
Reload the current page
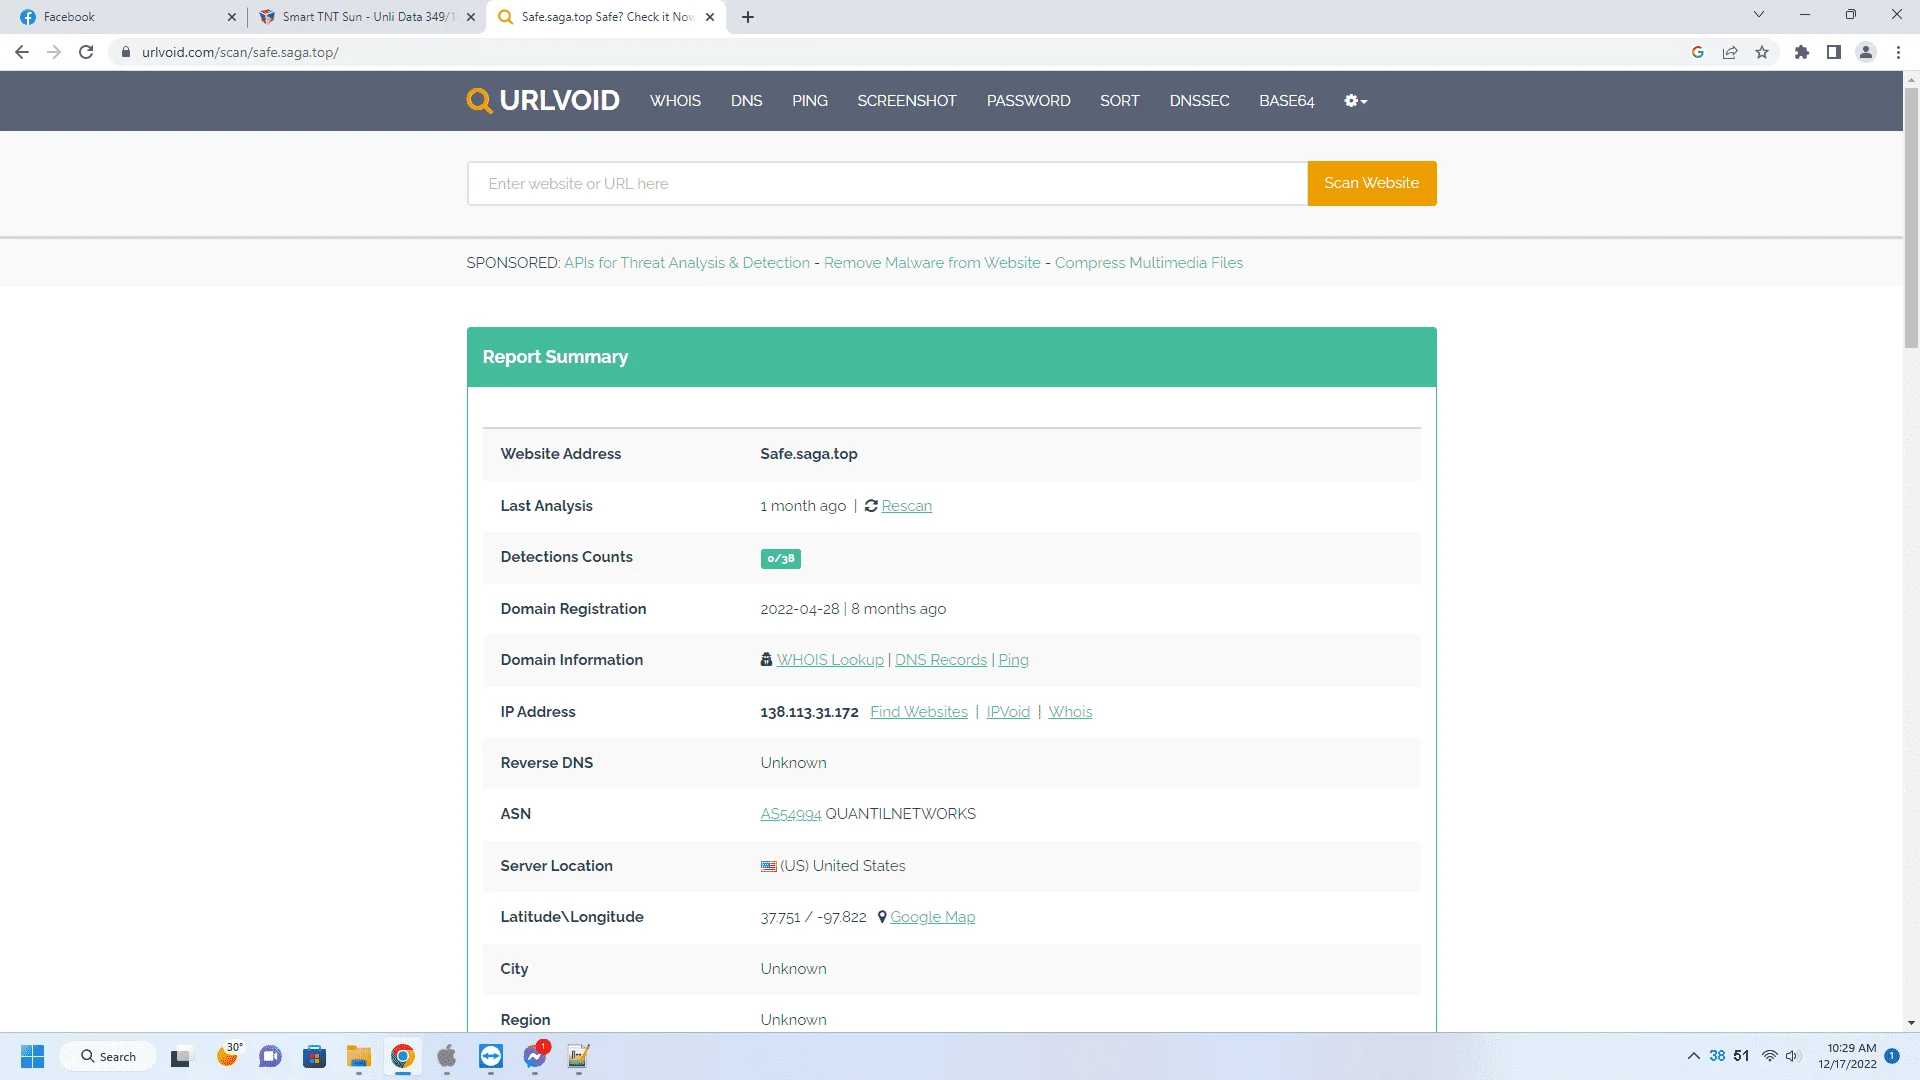86,52
